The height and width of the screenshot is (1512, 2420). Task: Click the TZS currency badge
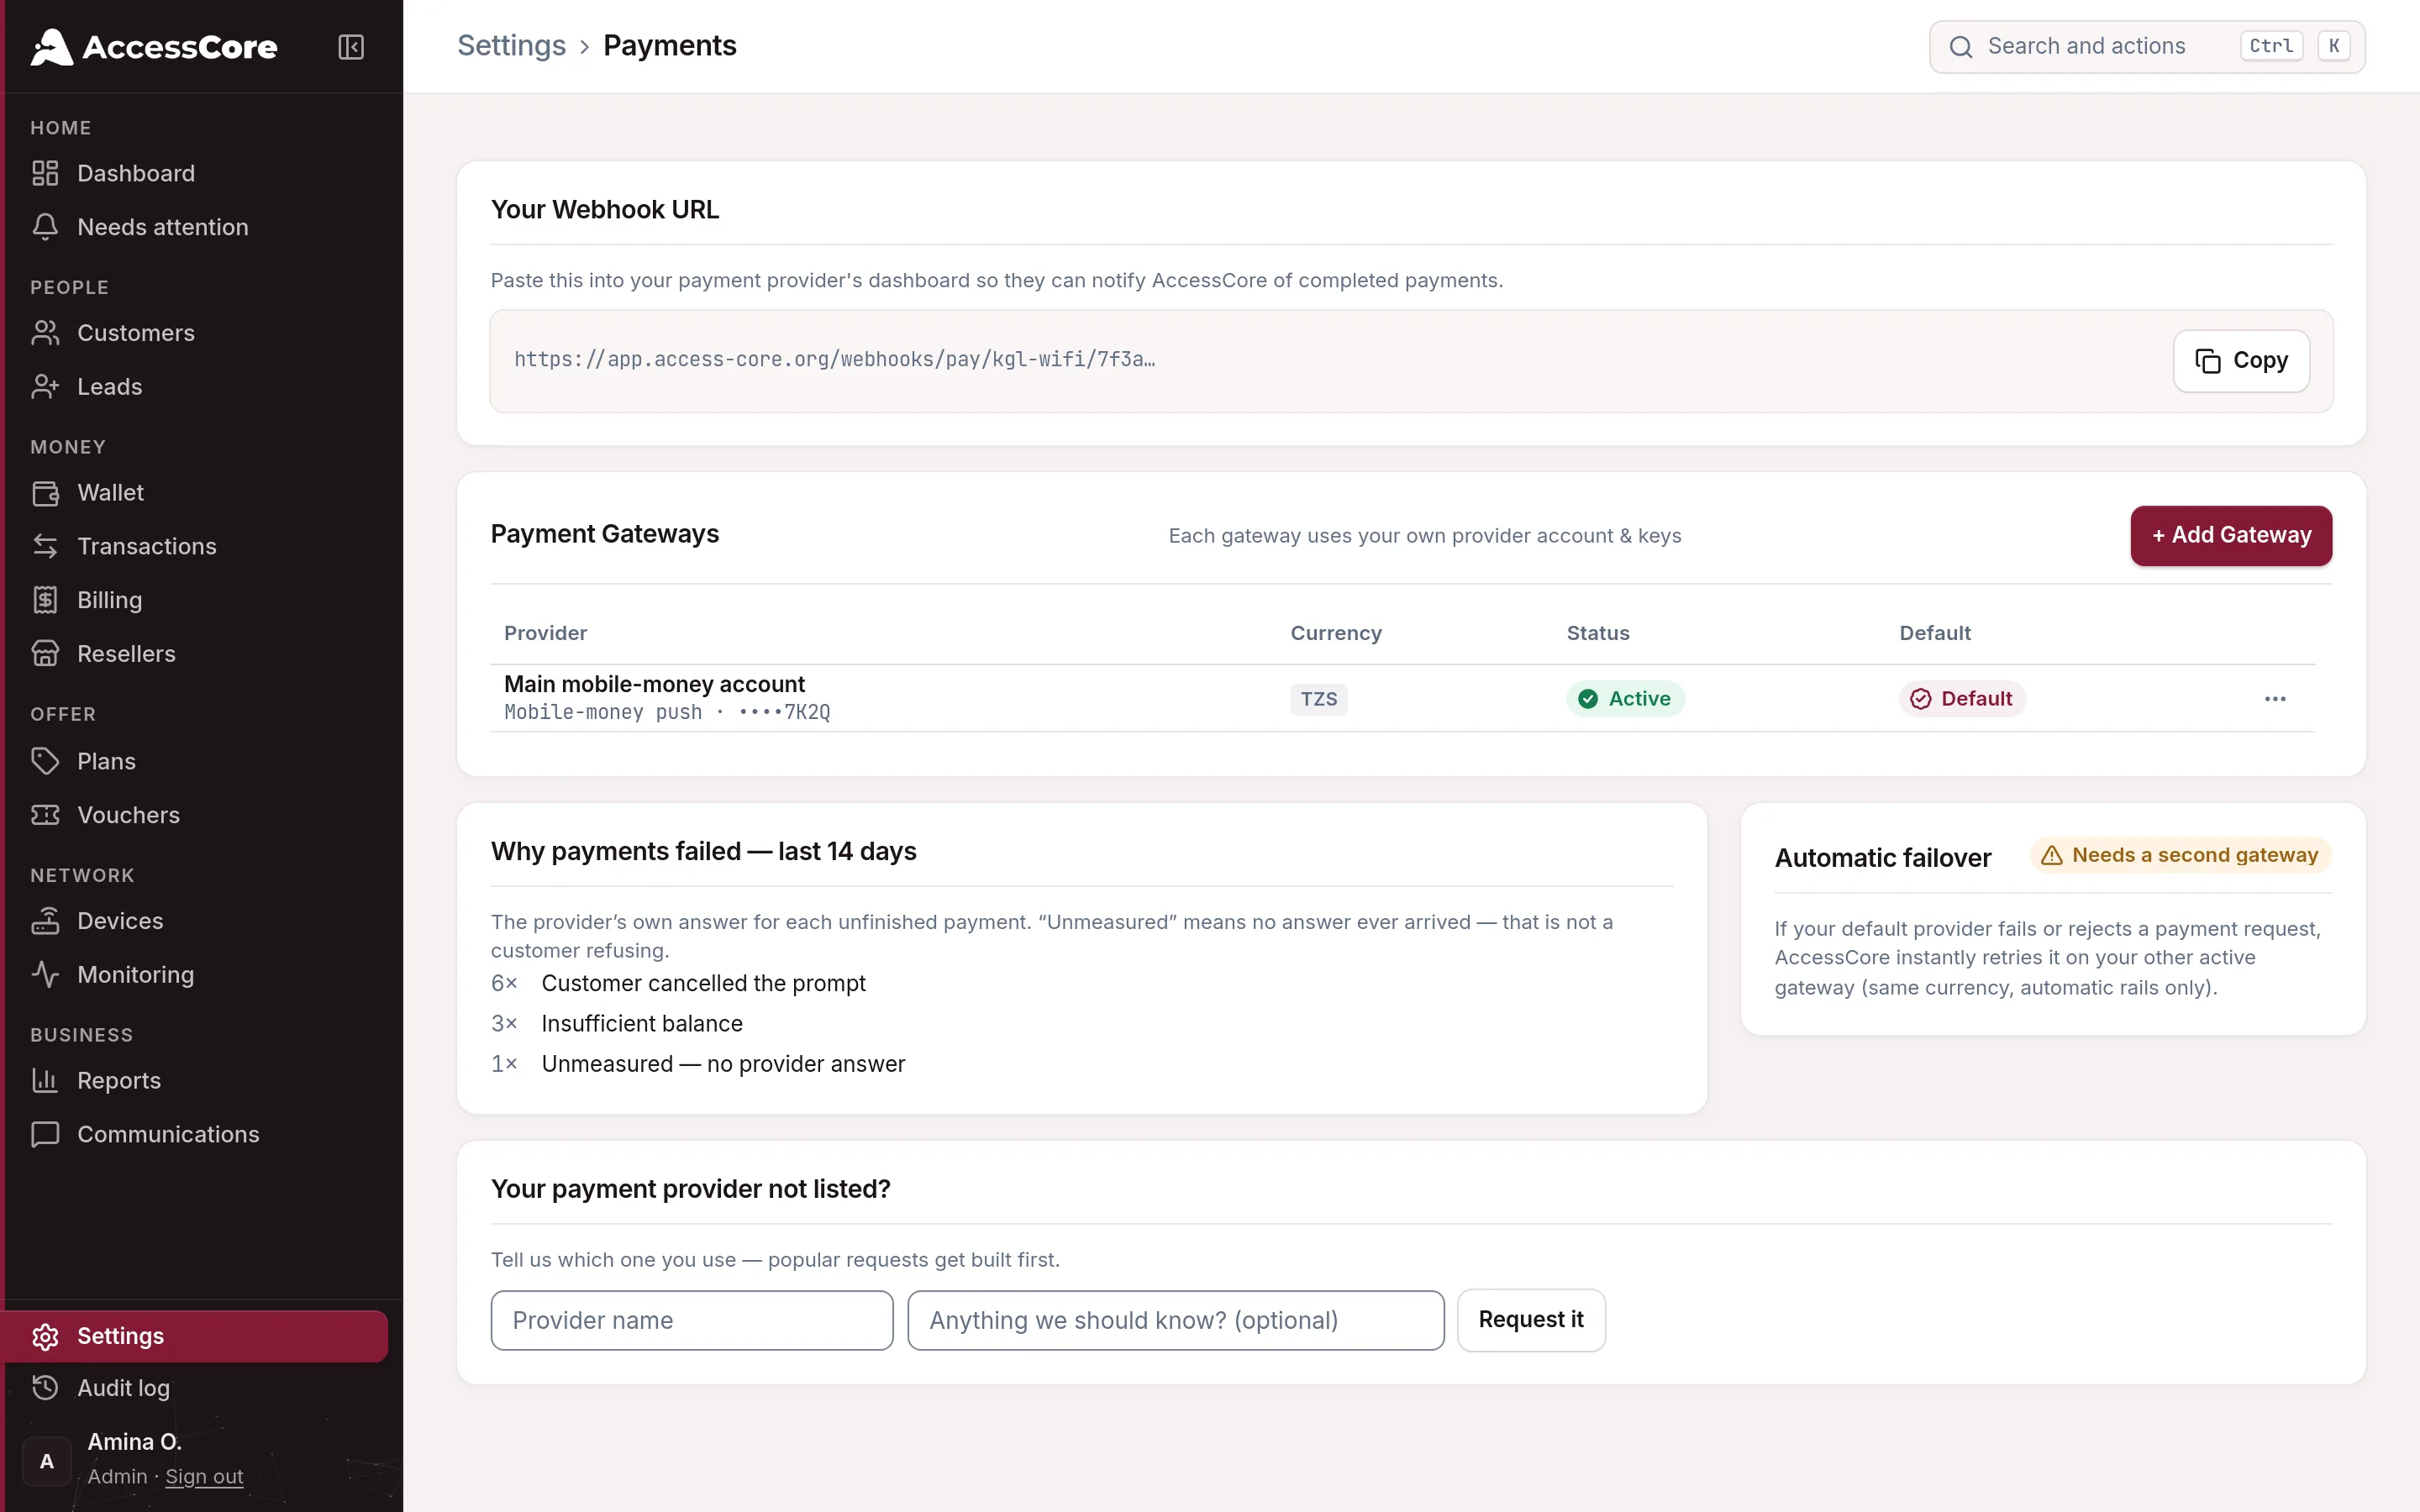tap(1318, 699)
